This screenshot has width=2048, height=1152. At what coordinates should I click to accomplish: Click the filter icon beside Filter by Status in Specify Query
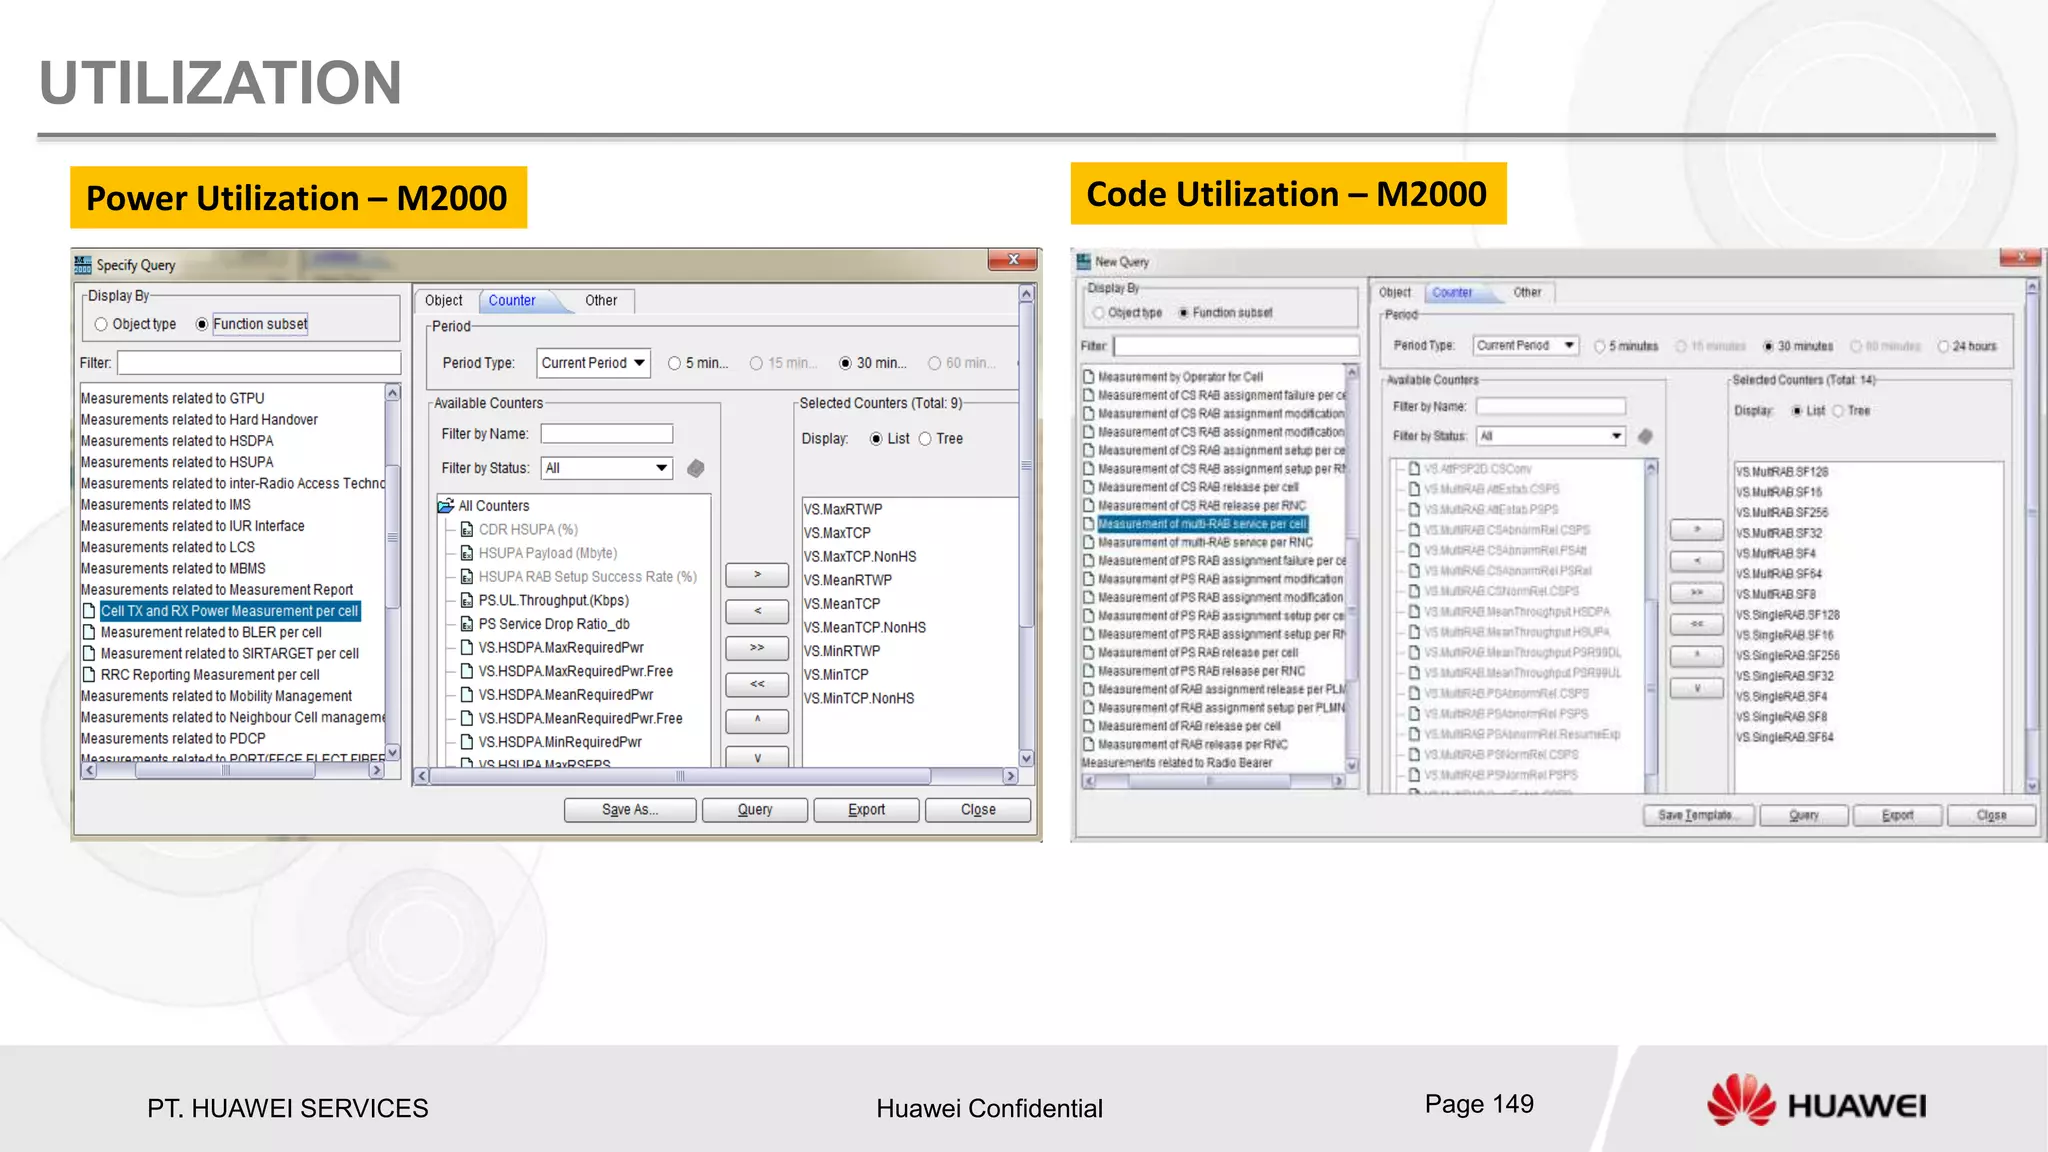pos(696,468)
